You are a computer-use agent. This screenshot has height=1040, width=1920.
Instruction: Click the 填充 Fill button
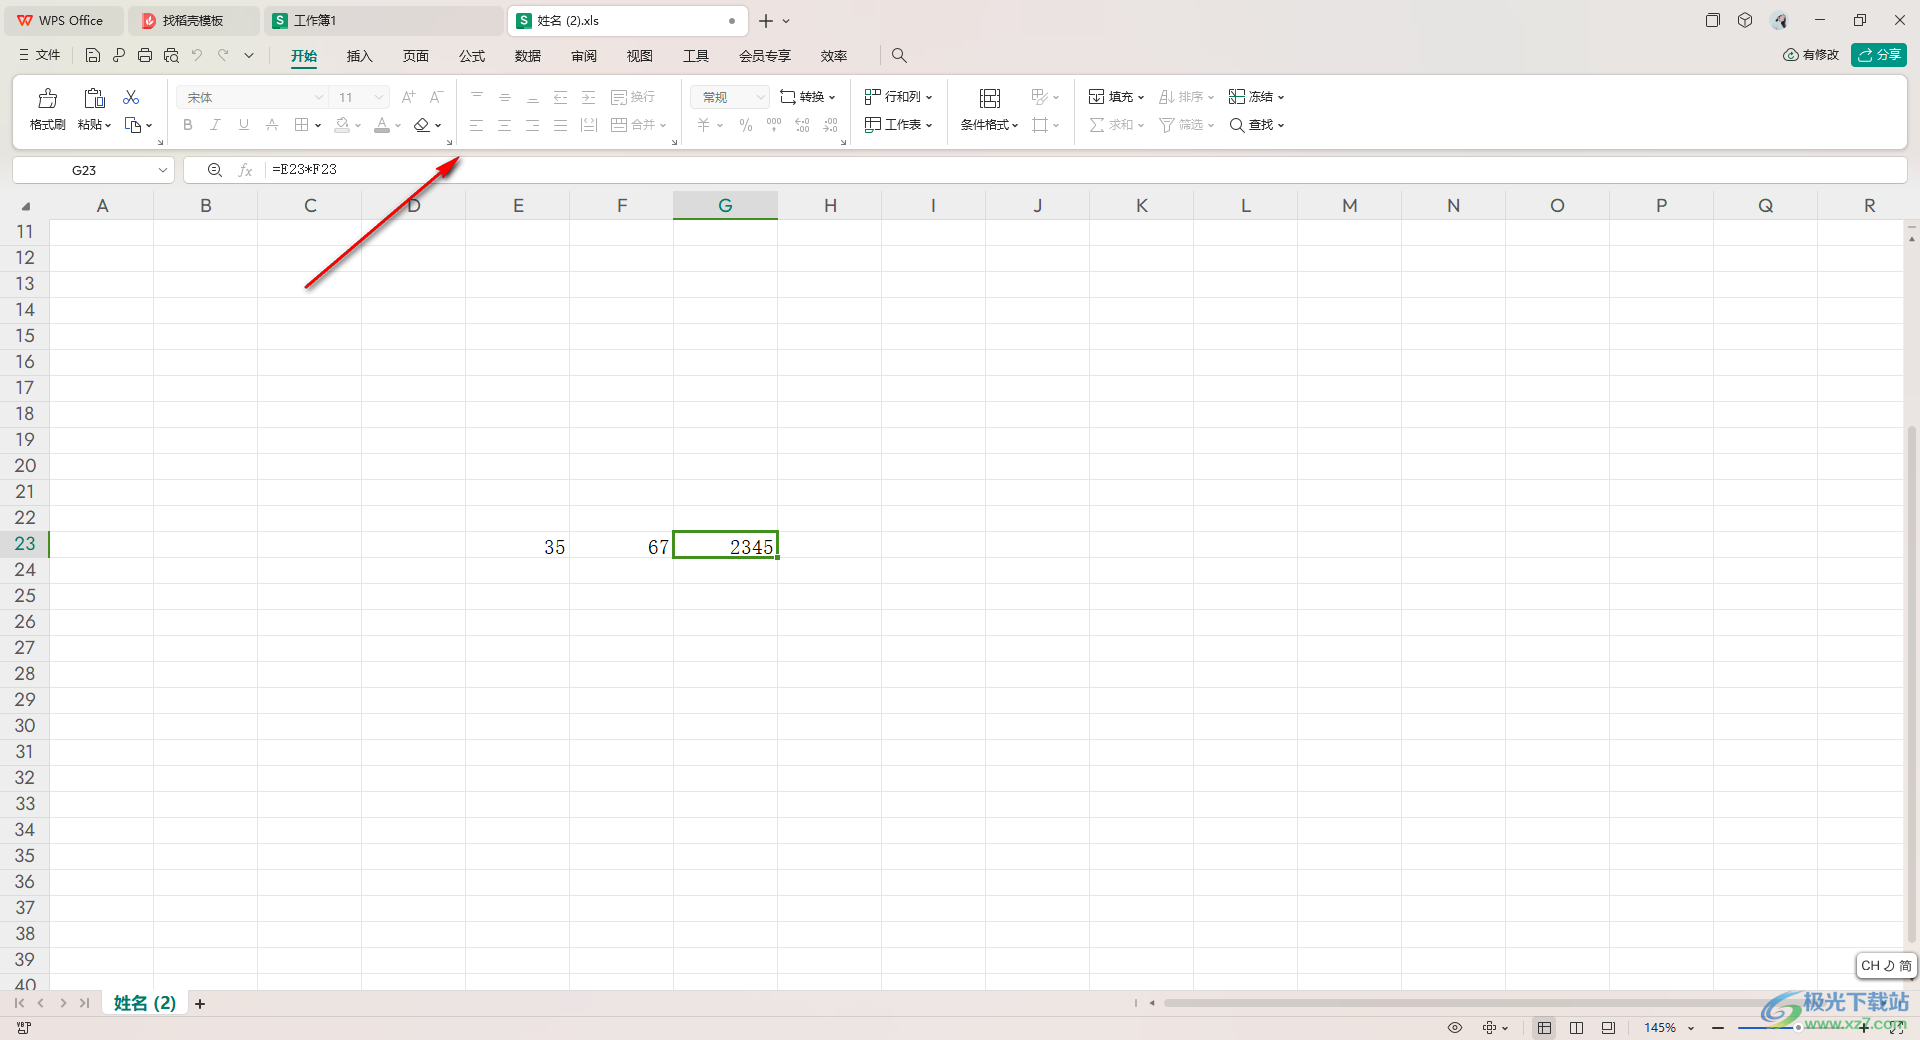(x=1116, y=97)
